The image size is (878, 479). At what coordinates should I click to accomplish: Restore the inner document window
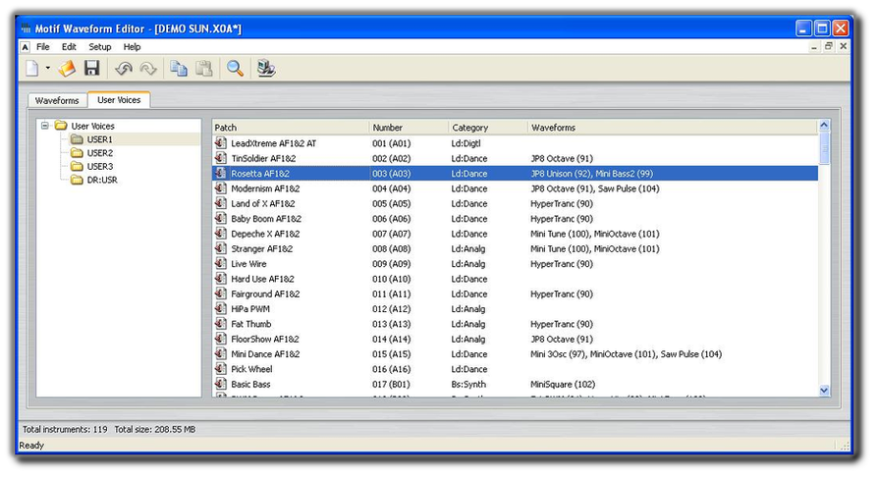[x=829, y=46]
